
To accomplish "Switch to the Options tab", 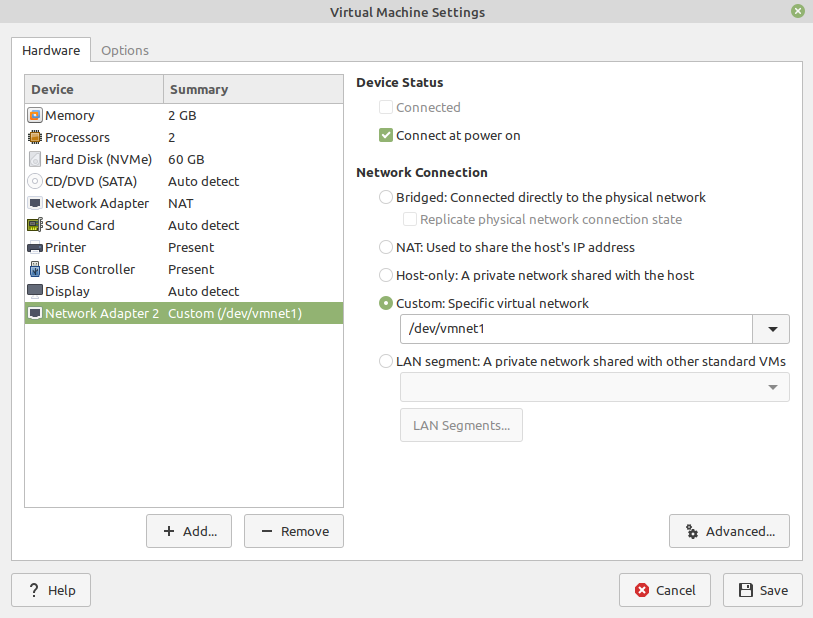I will [125, 51].
